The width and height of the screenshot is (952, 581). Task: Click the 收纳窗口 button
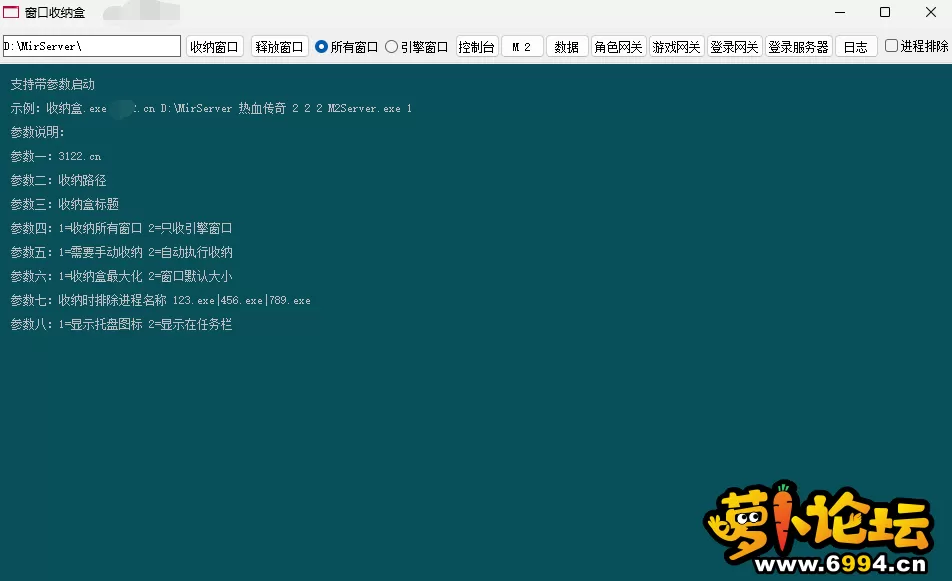214,47
